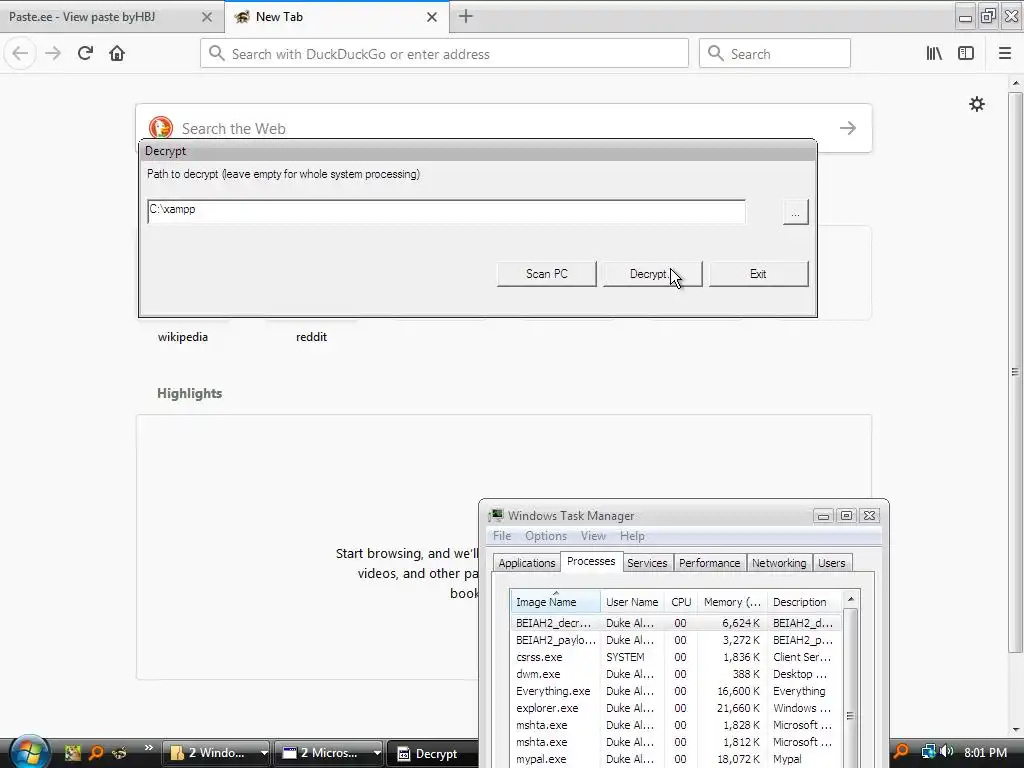Activate the Decrypt taskbar button

pos(433,753)
